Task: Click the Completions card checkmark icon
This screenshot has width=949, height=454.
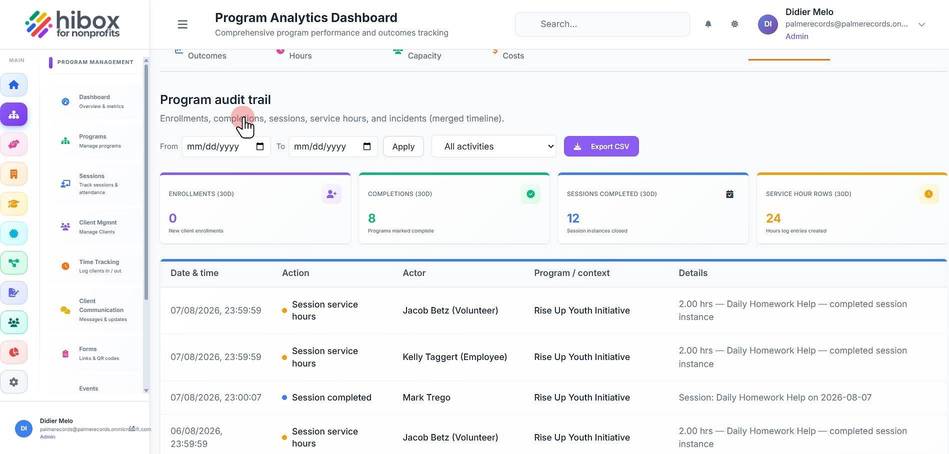Action: (530, 194)
